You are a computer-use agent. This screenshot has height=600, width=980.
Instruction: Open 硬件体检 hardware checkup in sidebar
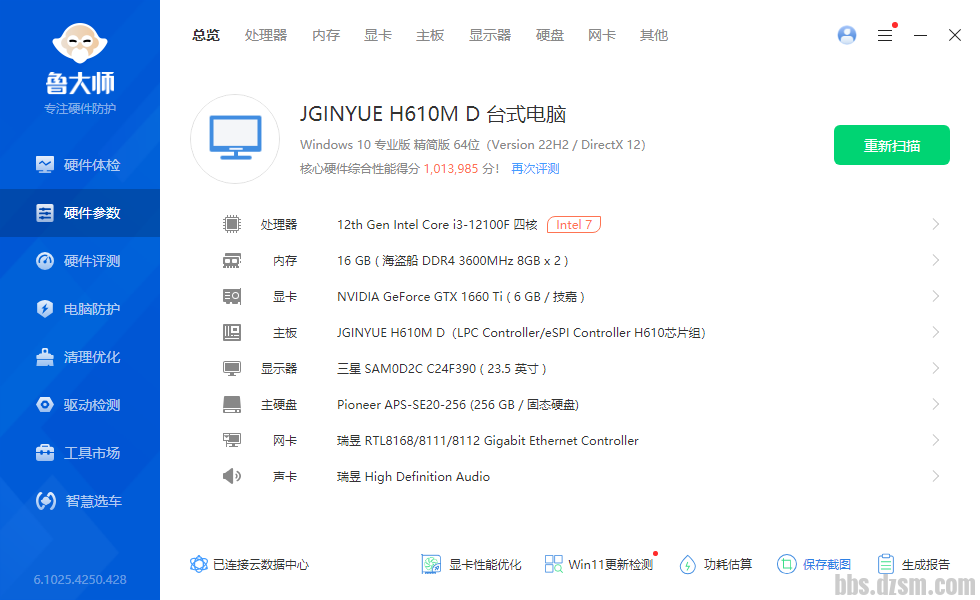pyautogui.click(x=80, y=165)
